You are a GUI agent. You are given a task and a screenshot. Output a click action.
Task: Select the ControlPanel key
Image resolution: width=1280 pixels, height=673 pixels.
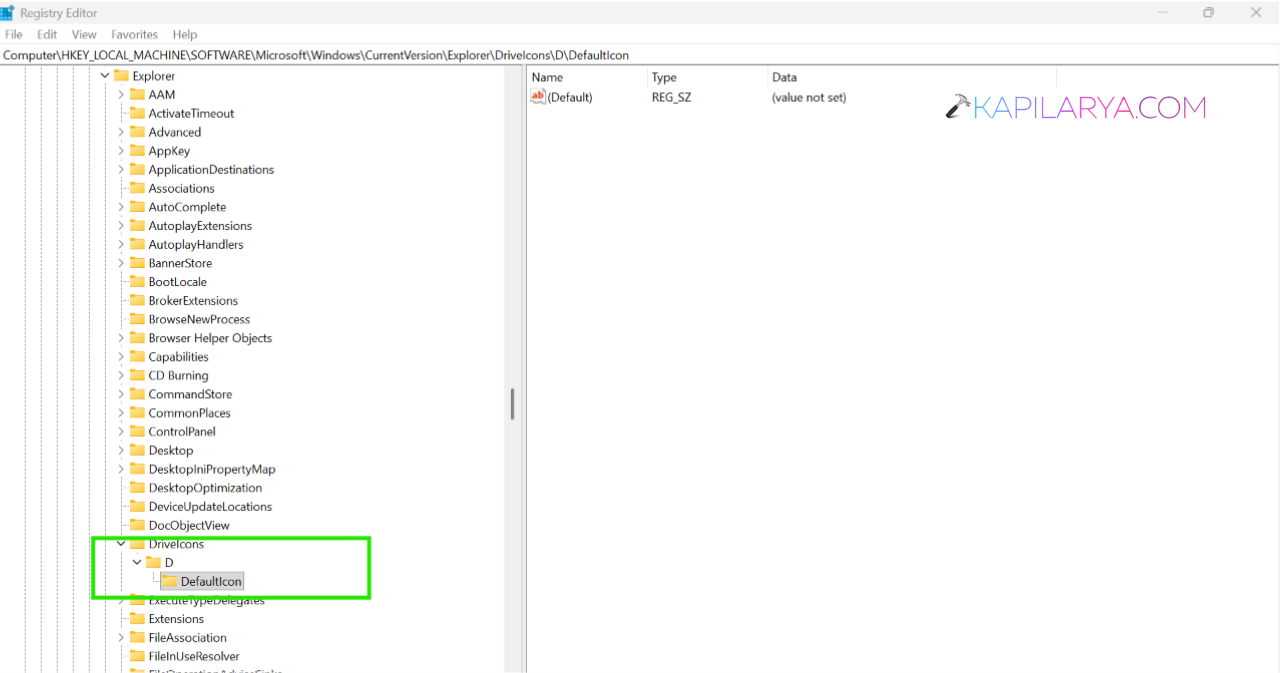pyautogui.click(x=182, y=432)
